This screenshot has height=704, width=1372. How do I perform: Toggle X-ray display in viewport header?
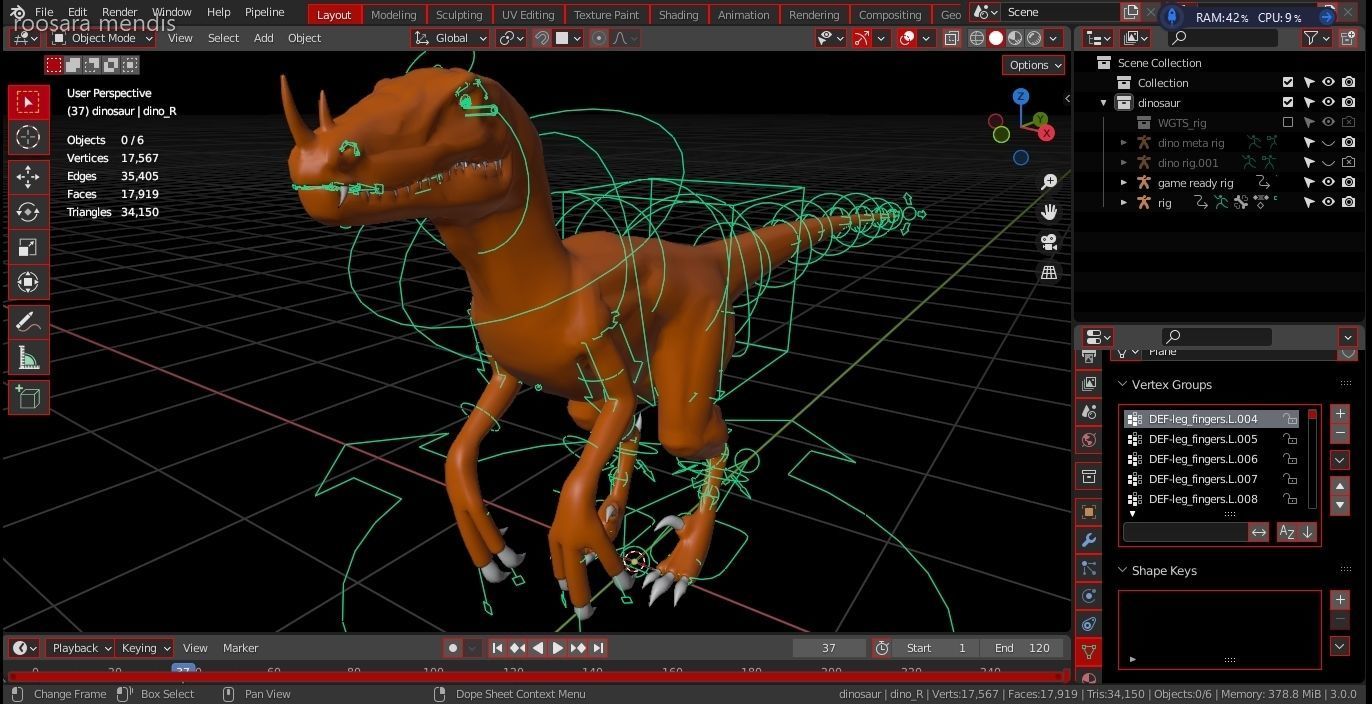[951, 38]
